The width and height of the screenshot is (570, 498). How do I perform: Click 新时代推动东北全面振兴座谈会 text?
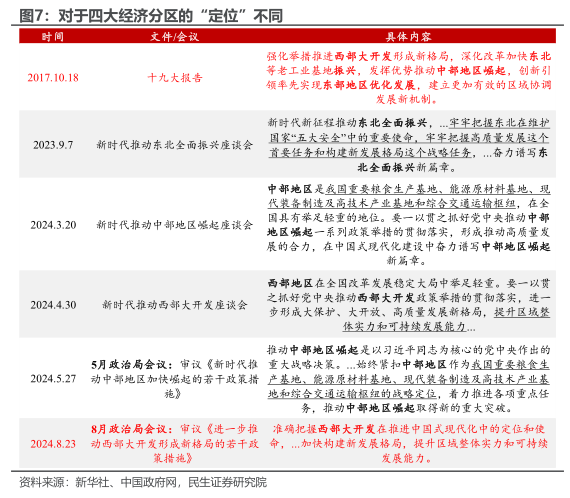pyautogui.click(x=175, y=145)
